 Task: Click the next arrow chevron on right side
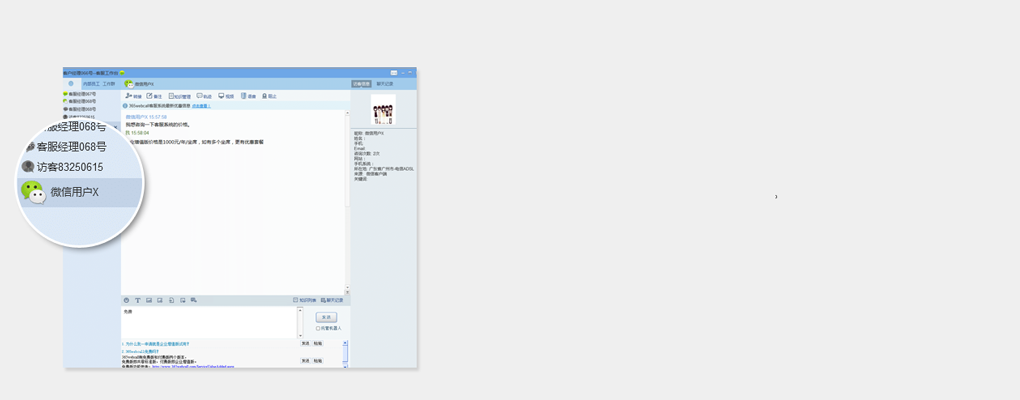(776, 197)
